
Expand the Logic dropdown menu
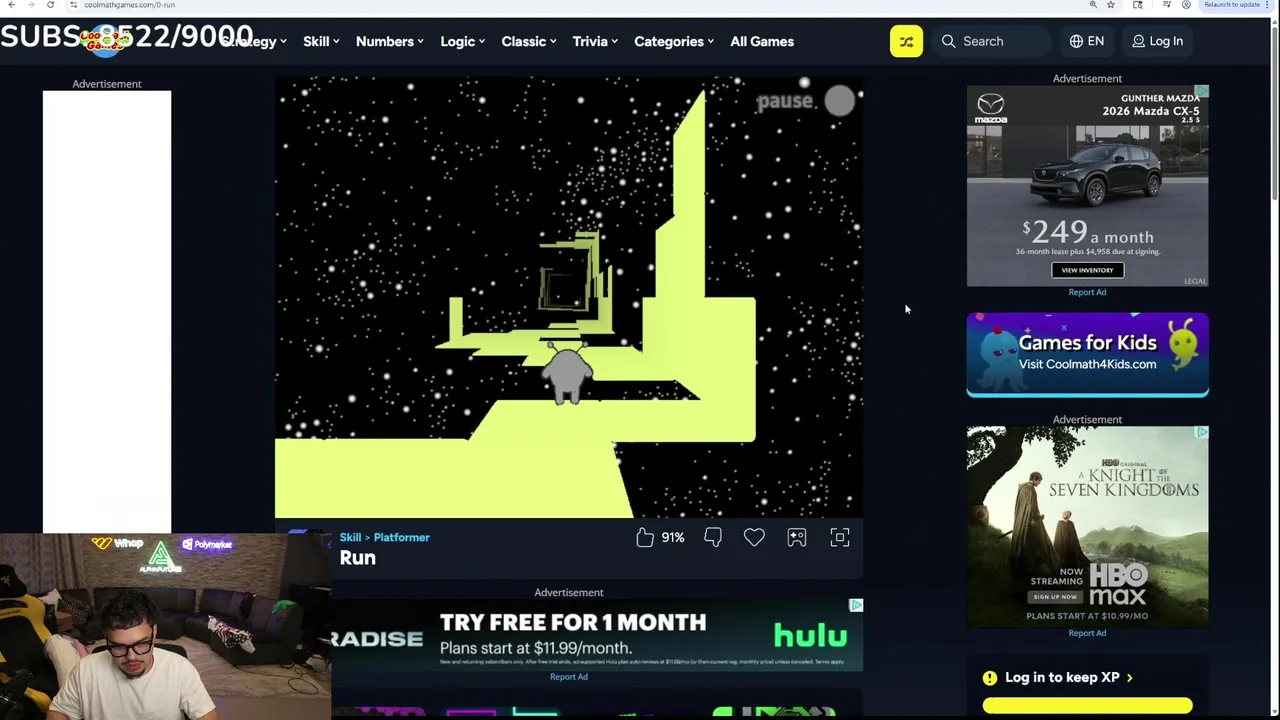[463, 41]
